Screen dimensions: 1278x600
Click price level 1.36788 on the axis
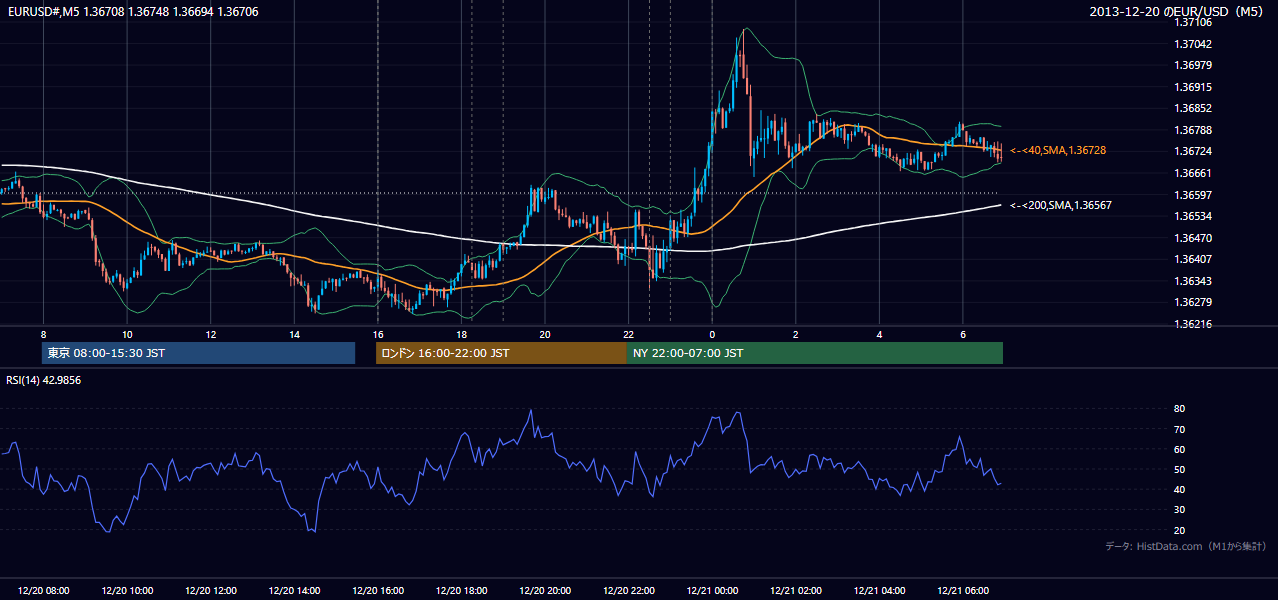click(1195, 130)
